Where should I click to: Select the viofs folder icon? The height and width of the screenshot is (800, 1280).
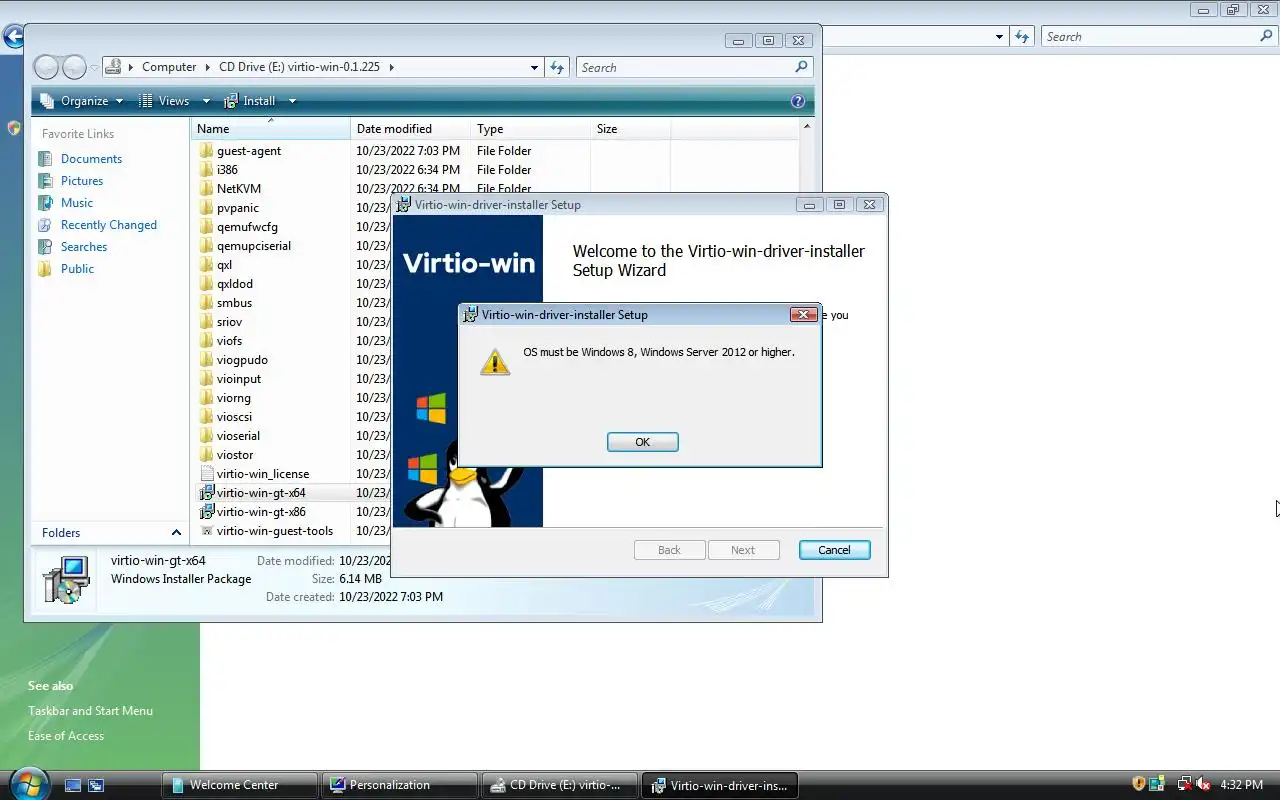pyautogui.click(x=206, y=341)
